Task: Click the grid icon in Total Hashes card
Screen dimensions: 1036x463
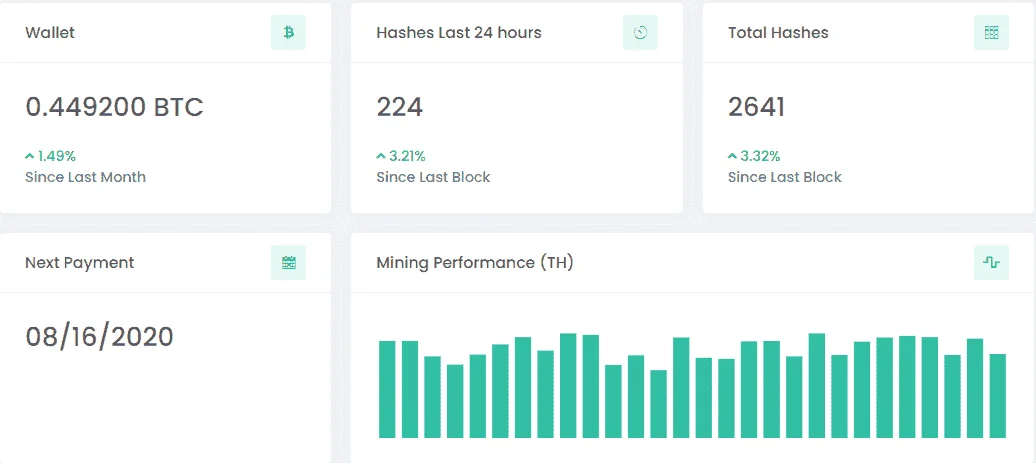Action: coord(991,32)
